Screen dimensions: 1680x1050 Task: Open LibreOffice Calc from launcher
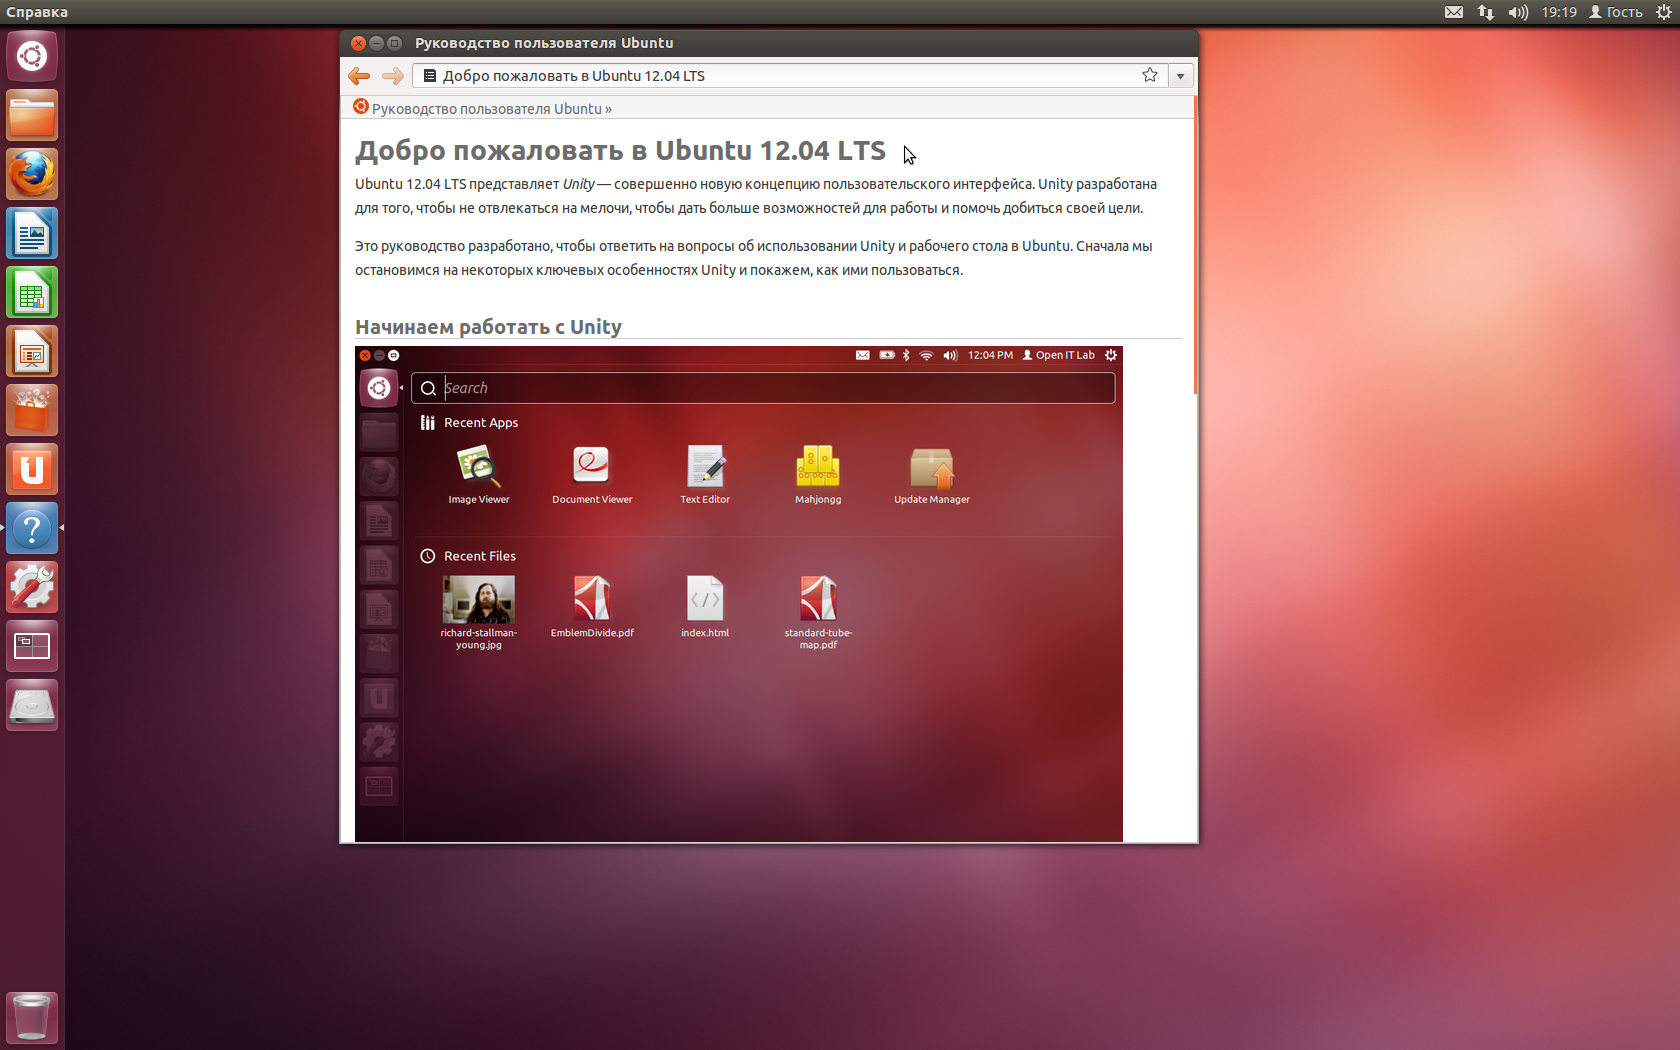32,293
